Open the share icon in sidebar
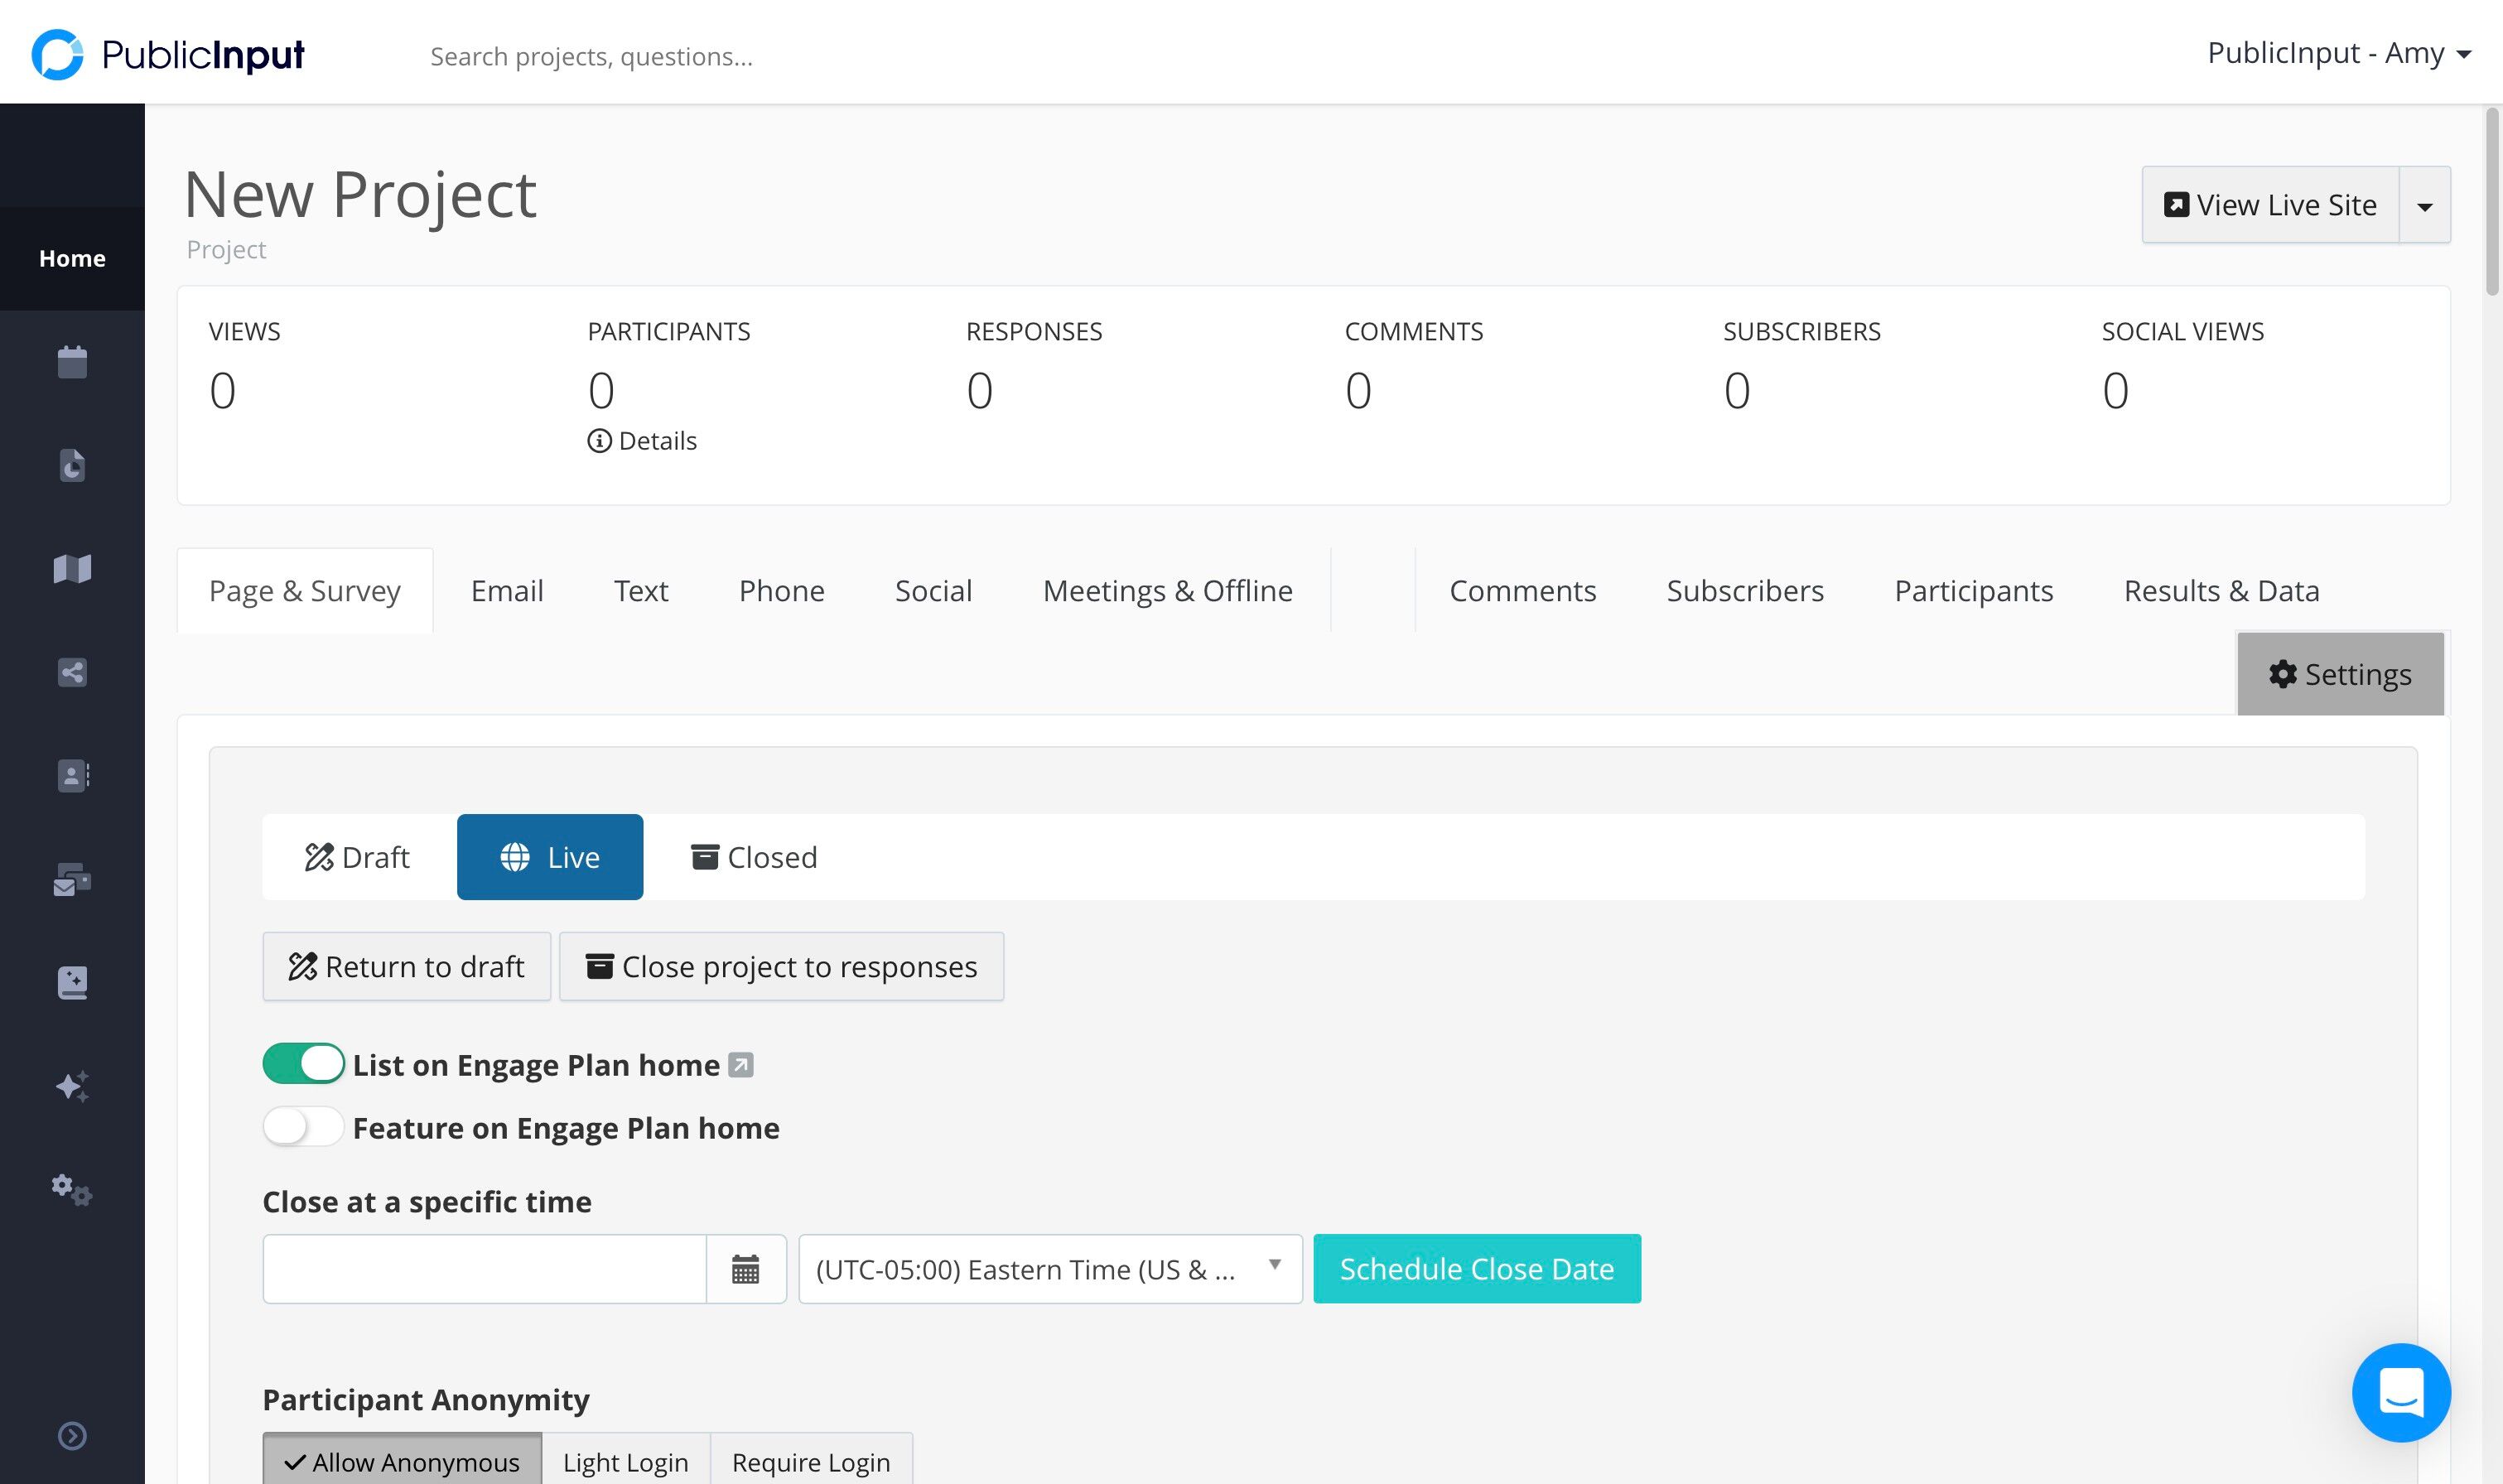The width and height of the screenshot is (2503, 1484). click(72, 672)
